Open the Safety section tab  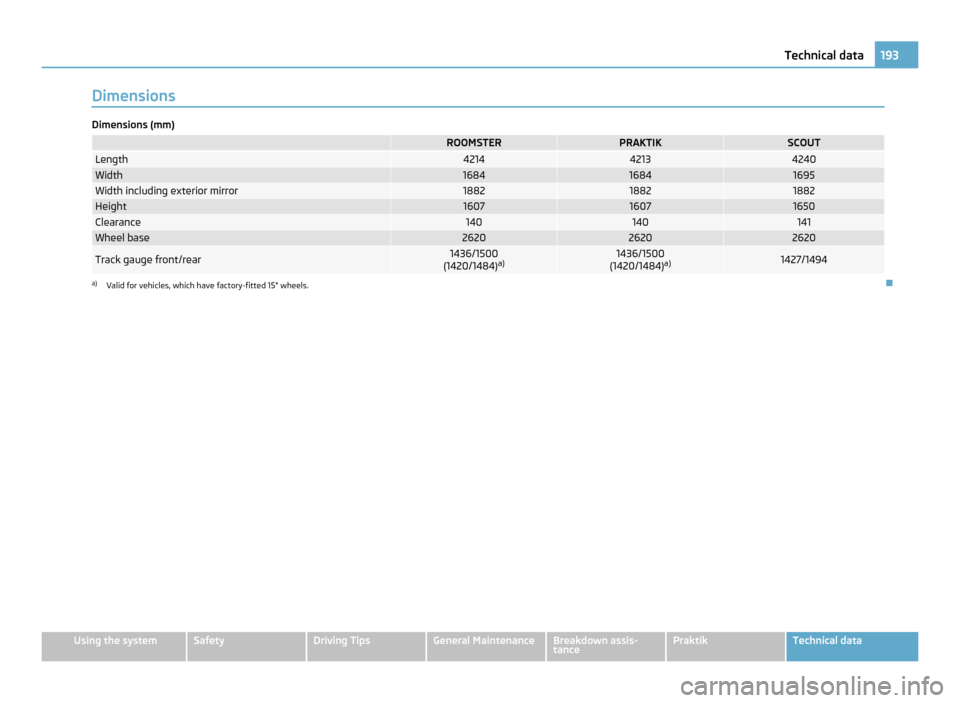tap(246, 646)
